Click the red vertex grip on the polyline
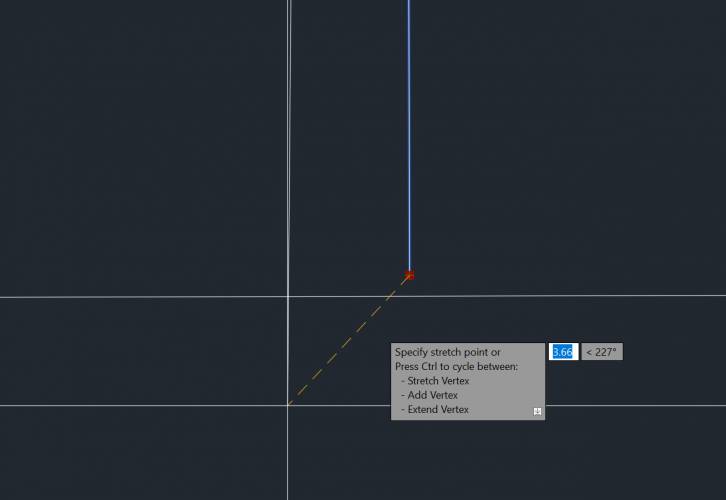 click(409, 275)
